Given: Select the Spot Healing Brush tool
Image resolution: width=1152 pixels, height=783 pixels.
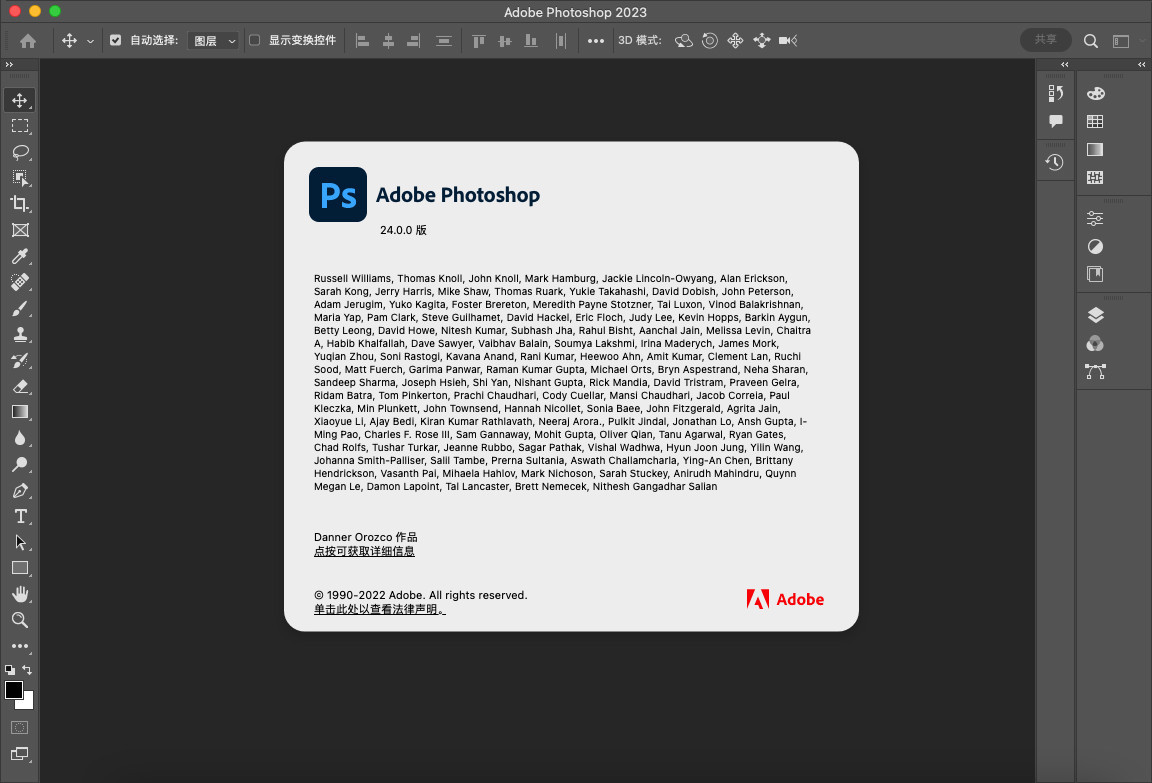Looking at the screenshot, I should coord(20,282).
